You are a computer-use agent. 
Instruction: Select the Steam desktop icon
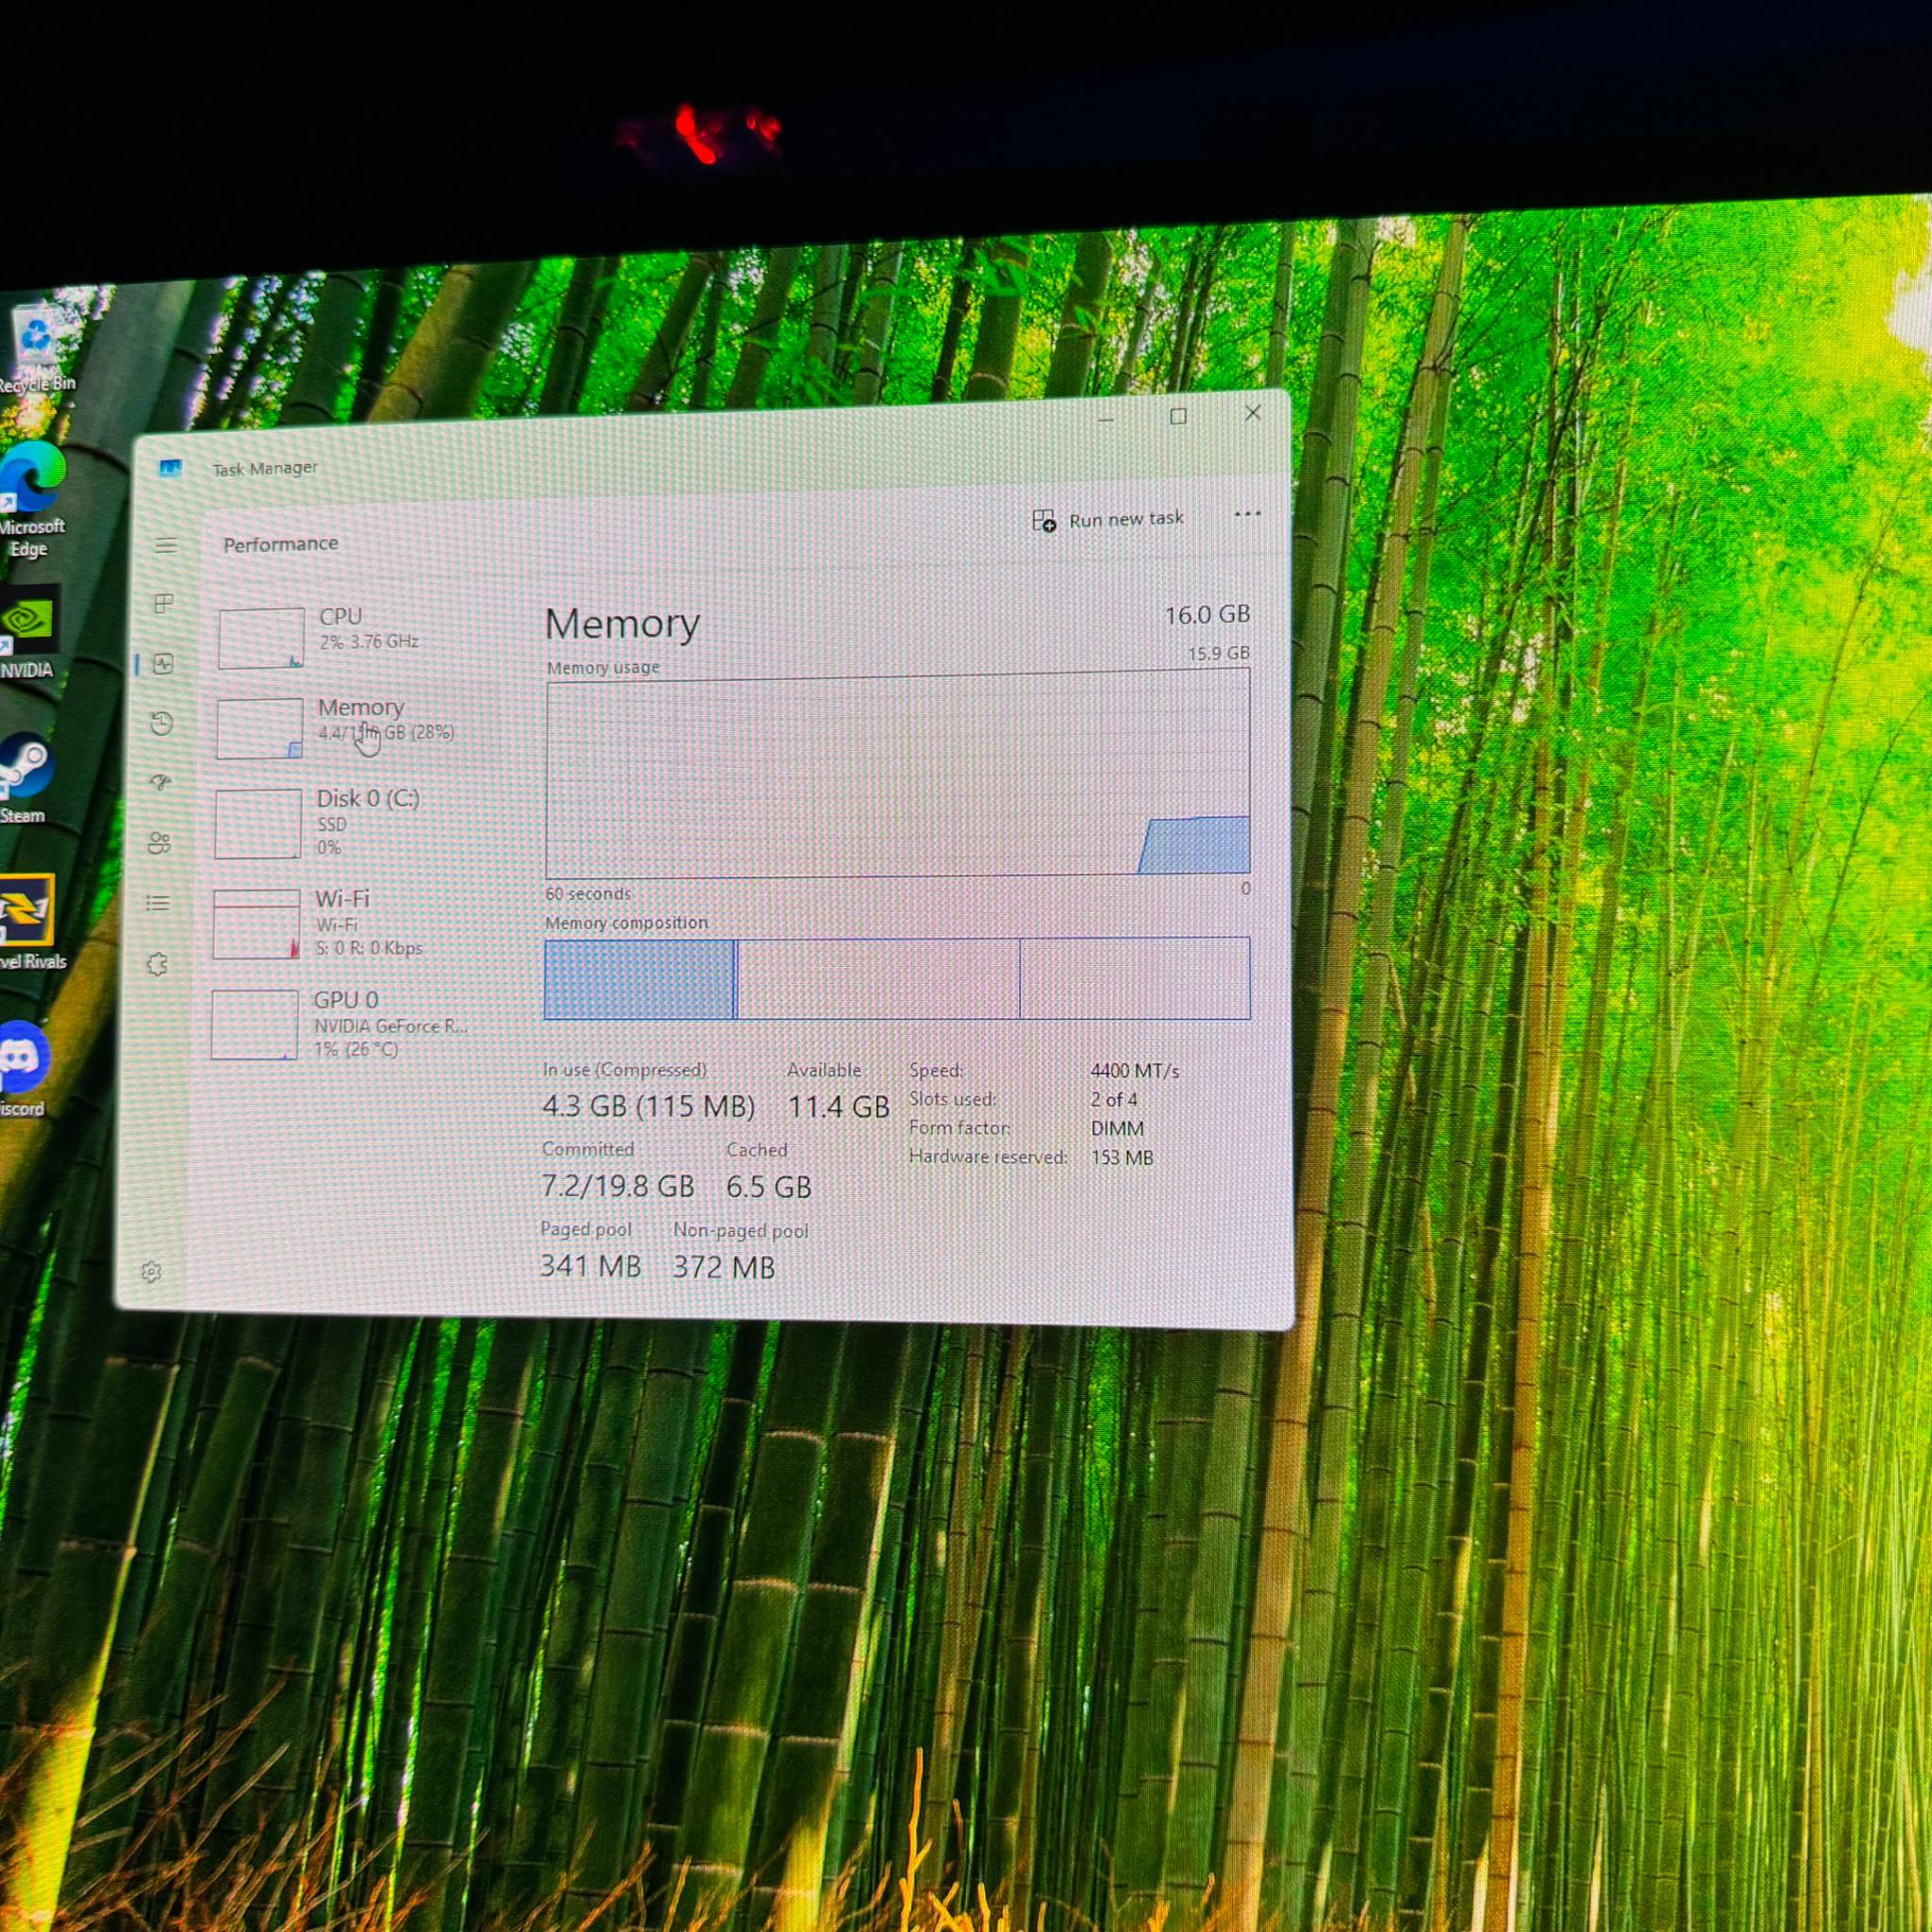pos(25,779)
